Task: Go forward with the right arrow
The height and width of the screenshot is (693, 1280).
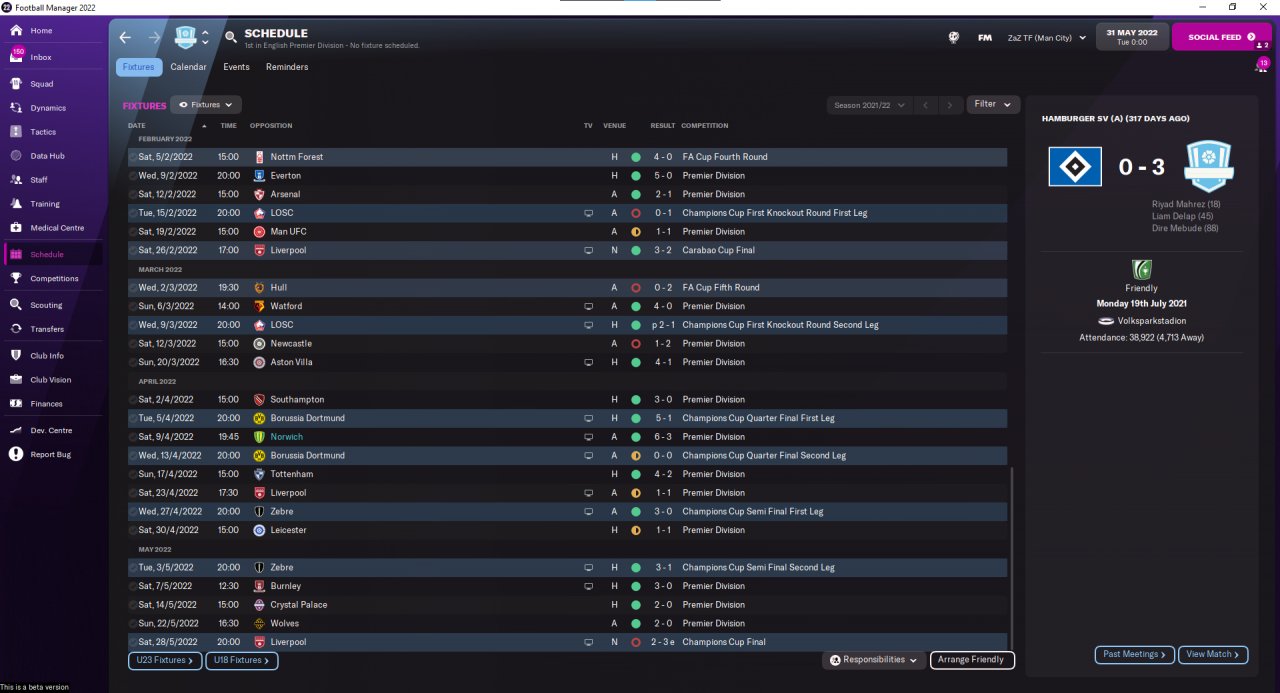Action: 154,37
